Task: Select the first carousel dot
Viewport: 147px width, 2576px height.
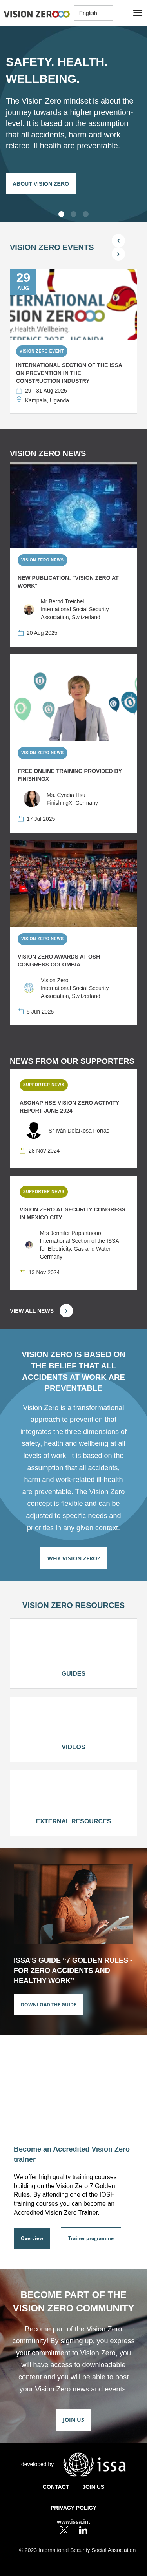Action: [61, 214]
